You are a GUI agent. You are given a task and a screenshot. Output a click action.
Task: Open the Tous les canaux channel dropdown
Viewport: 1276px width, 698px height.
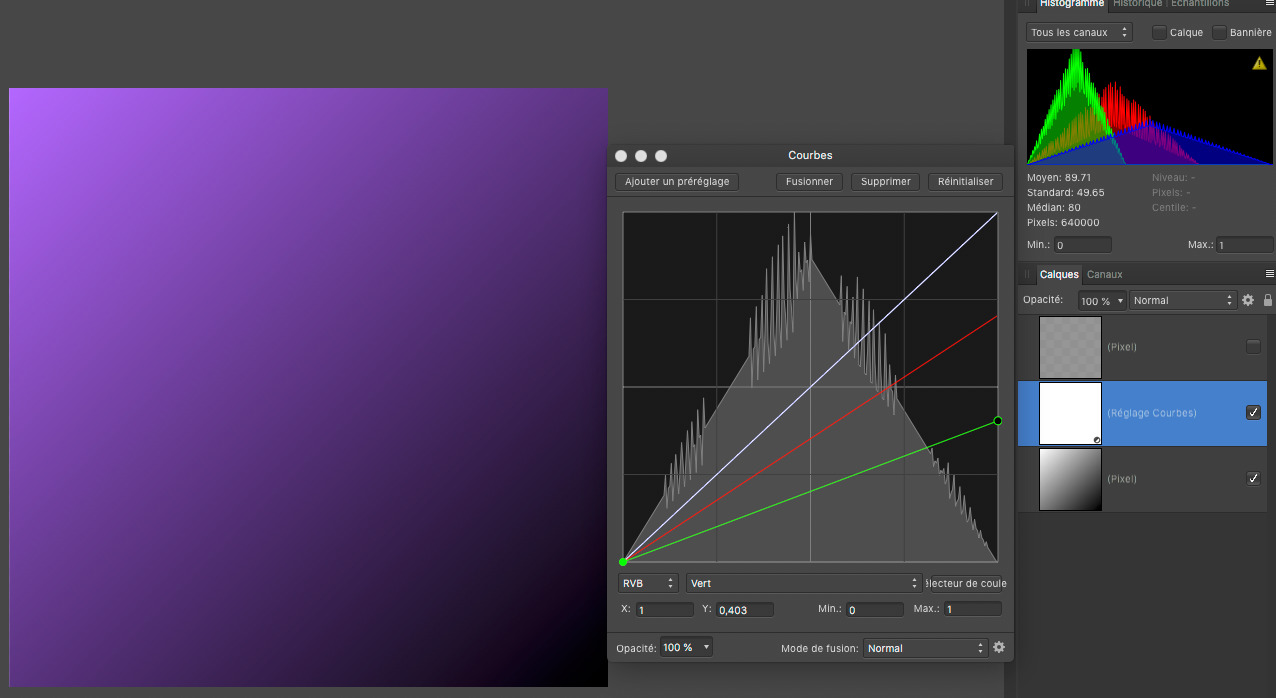pyautogui.click(x=1079, y=33)
